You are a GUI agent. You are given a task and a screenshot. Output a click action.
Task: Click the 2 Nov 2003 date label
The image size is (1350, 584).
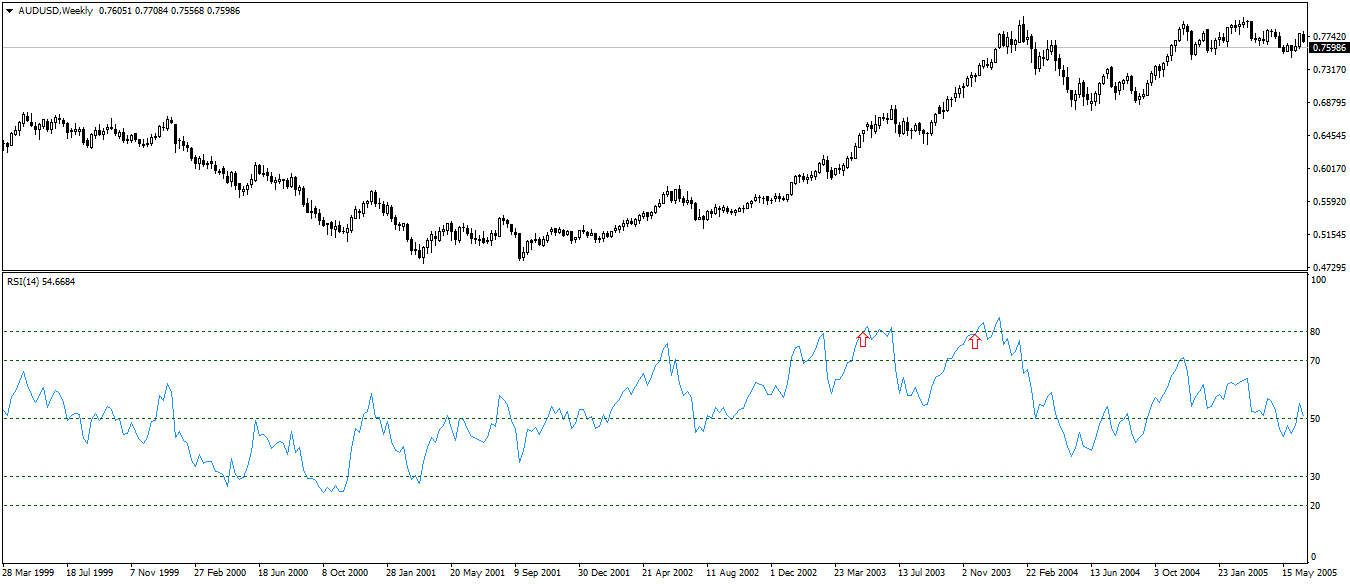[987, 573]
